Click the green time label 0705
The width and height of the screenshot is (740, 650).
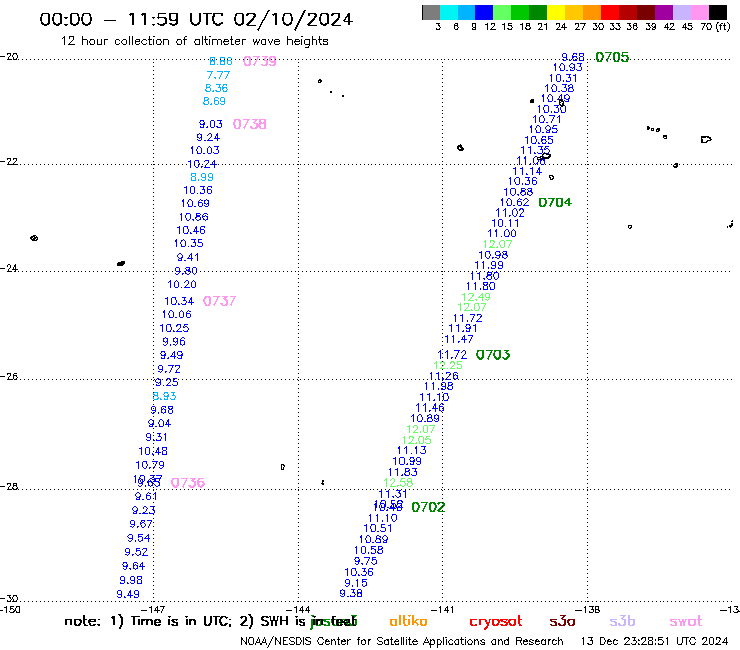(612, 57)
